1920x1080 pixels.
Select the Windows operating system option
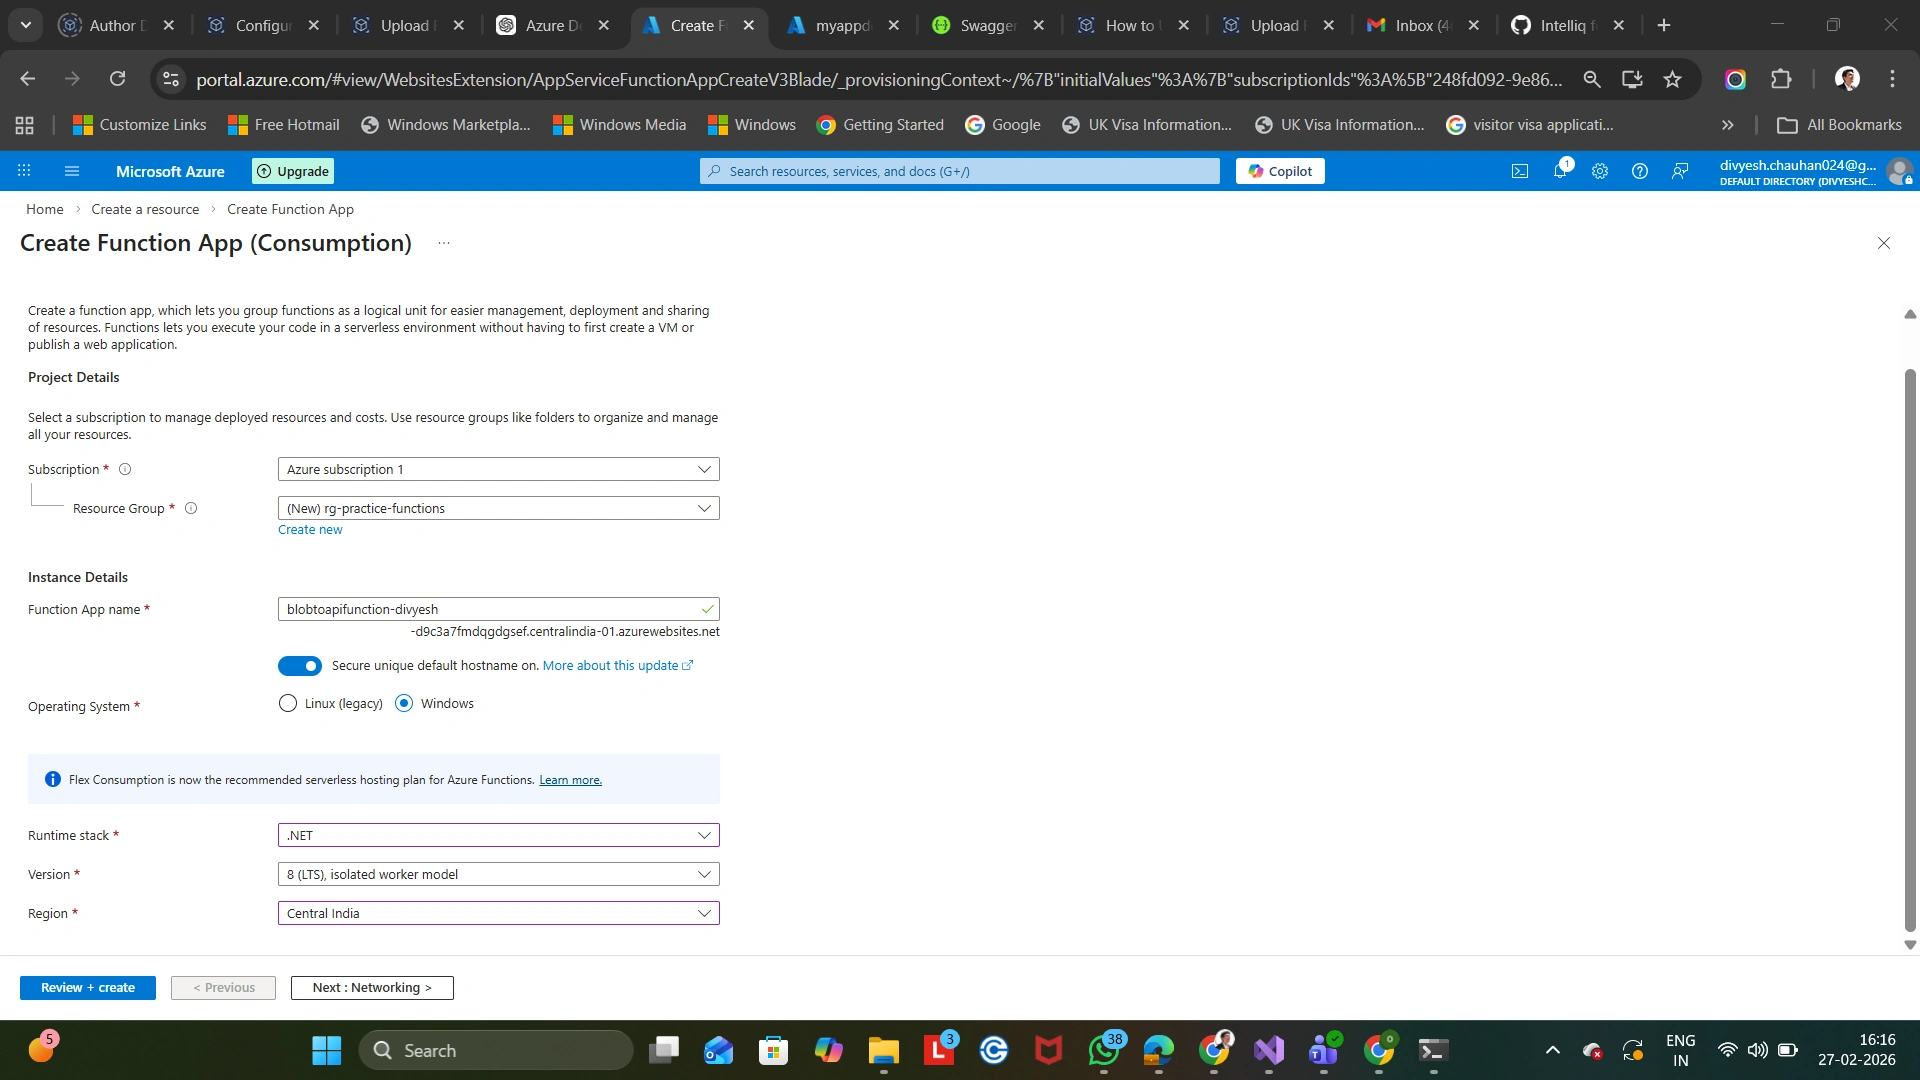(x=404, y=703)
